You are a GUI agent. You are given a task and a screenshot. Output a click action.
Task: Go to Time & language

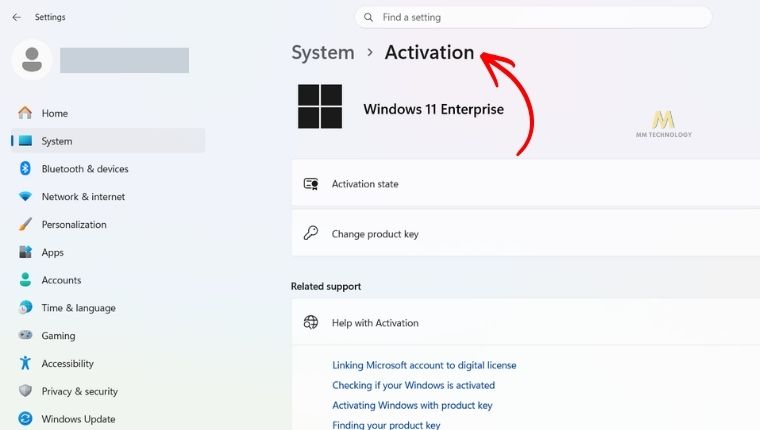(x=108, y=308)
